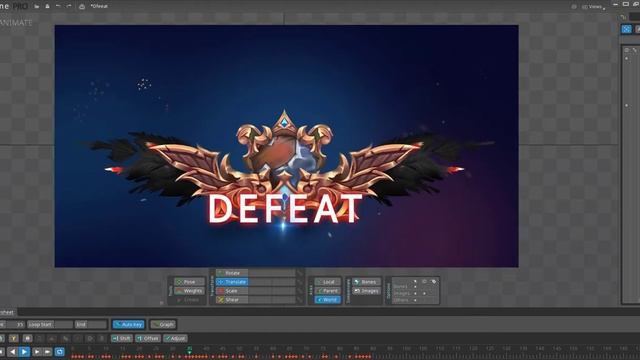Set axes to Local

click(x=328, y=282)
